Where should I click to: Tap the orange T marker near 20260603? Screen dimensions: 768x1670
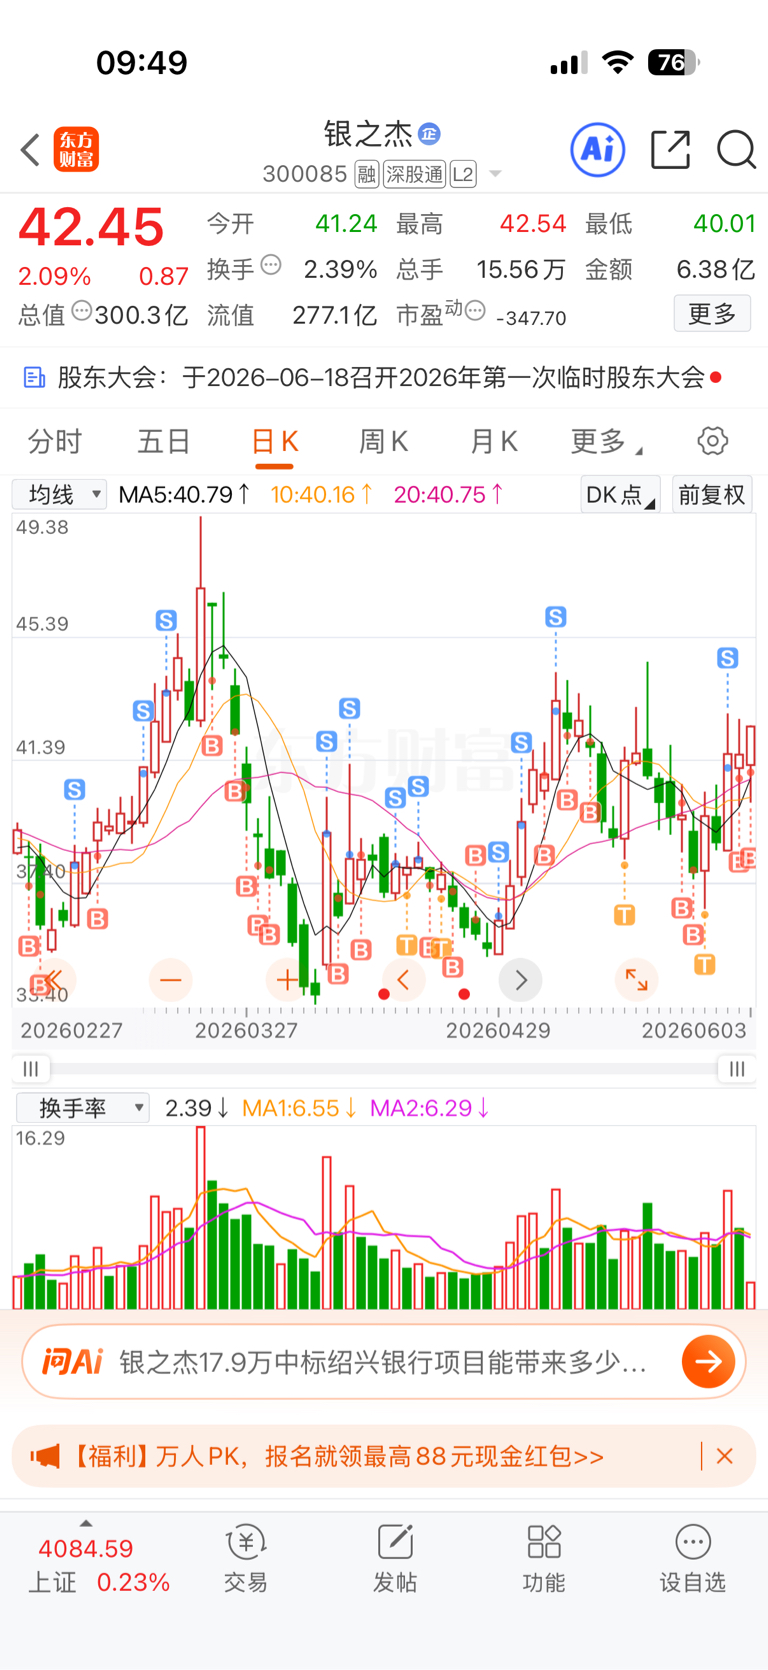pyautogui.click(x=704, y=964)
